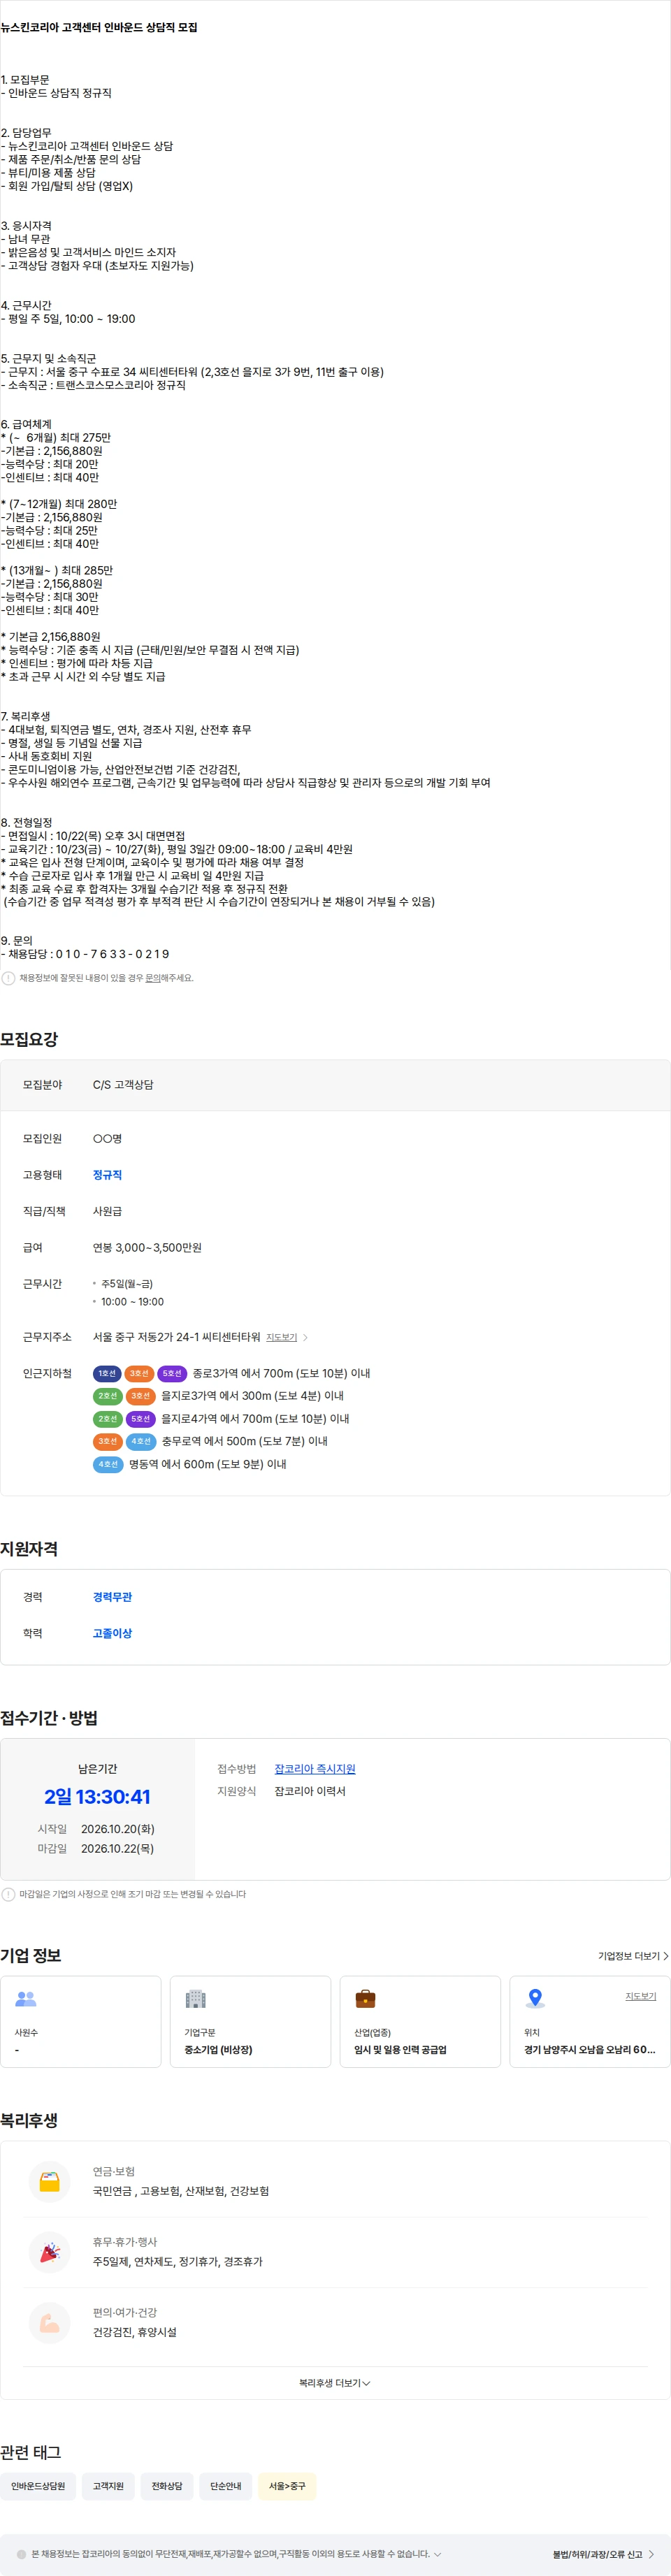
Task: Click the 마감일 2026.10.22(목) text
Action: [118, 1849]
